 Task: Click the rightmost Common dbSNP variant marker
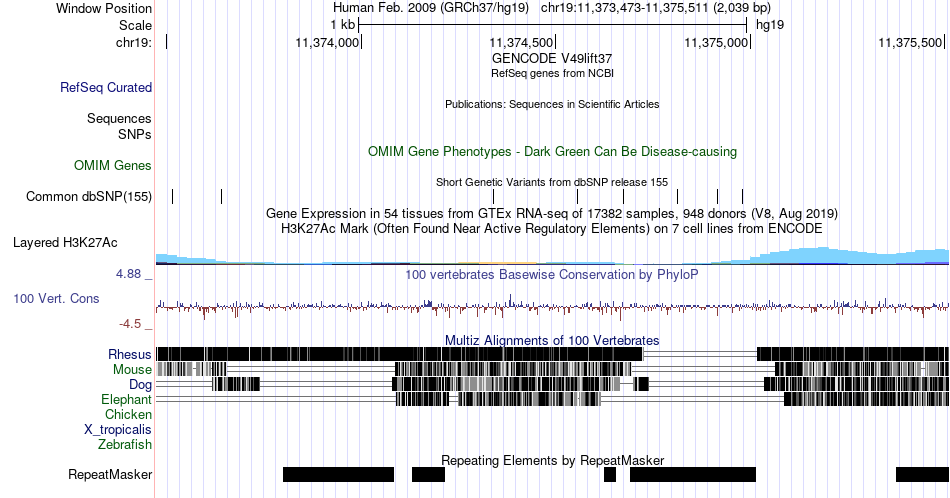pyautogui.click(x=742, y=196)
